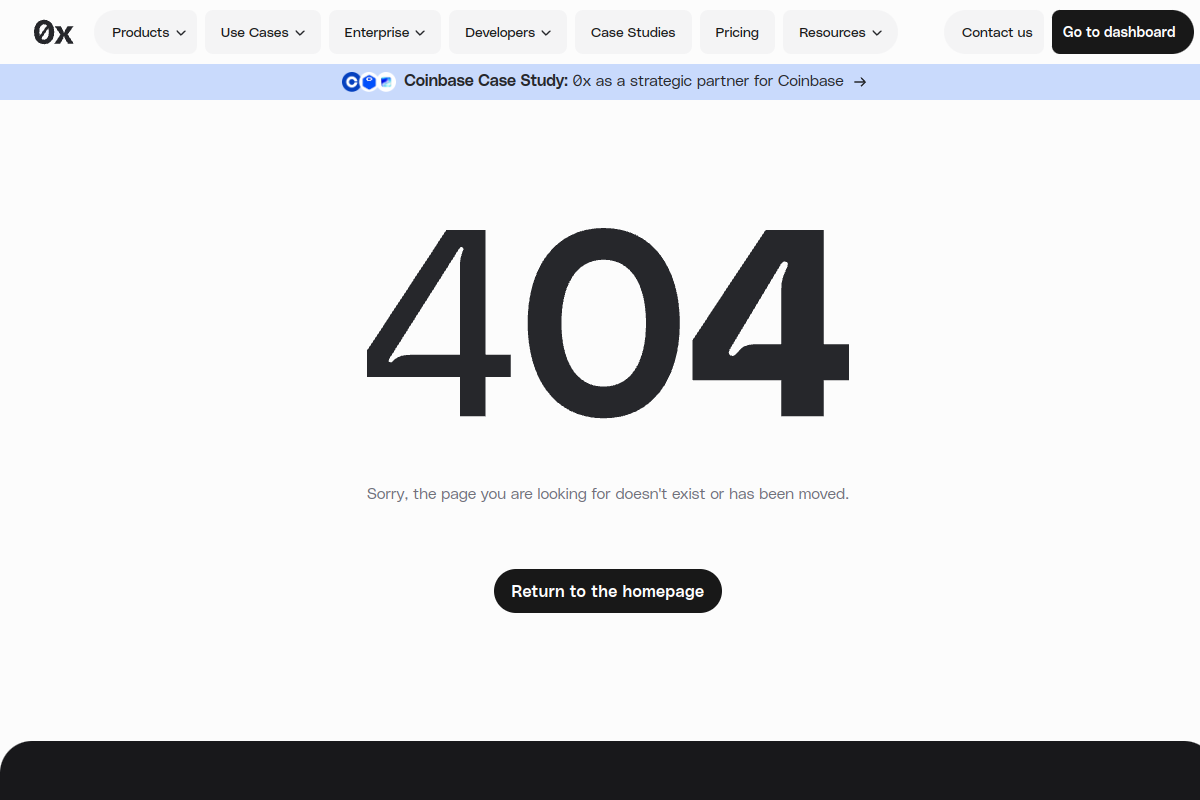1200x800 pixels.
Task: Click the Contact us button
Action: coord(995,32)
